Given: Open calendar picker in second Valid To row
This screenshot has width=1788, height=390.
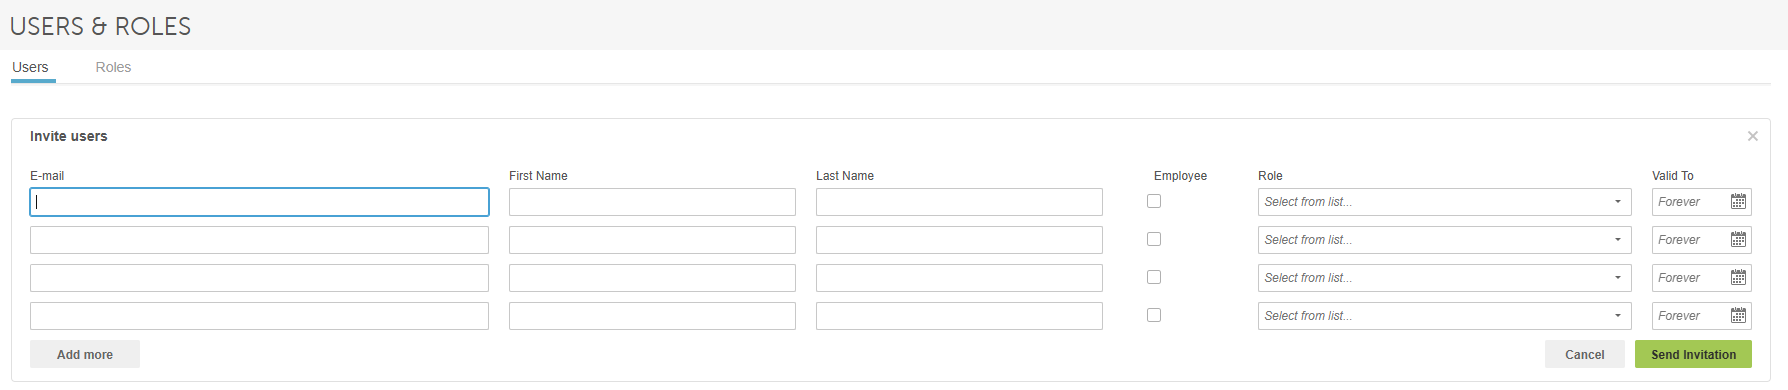Looking at the screenshot, I should 1738,240.
